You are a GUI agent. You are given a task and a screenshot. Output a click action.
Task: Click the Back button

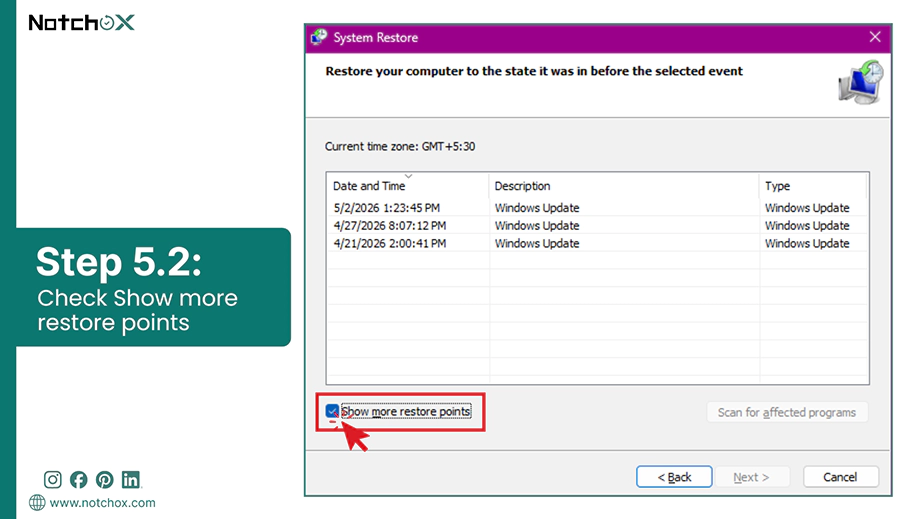[674, 477]
